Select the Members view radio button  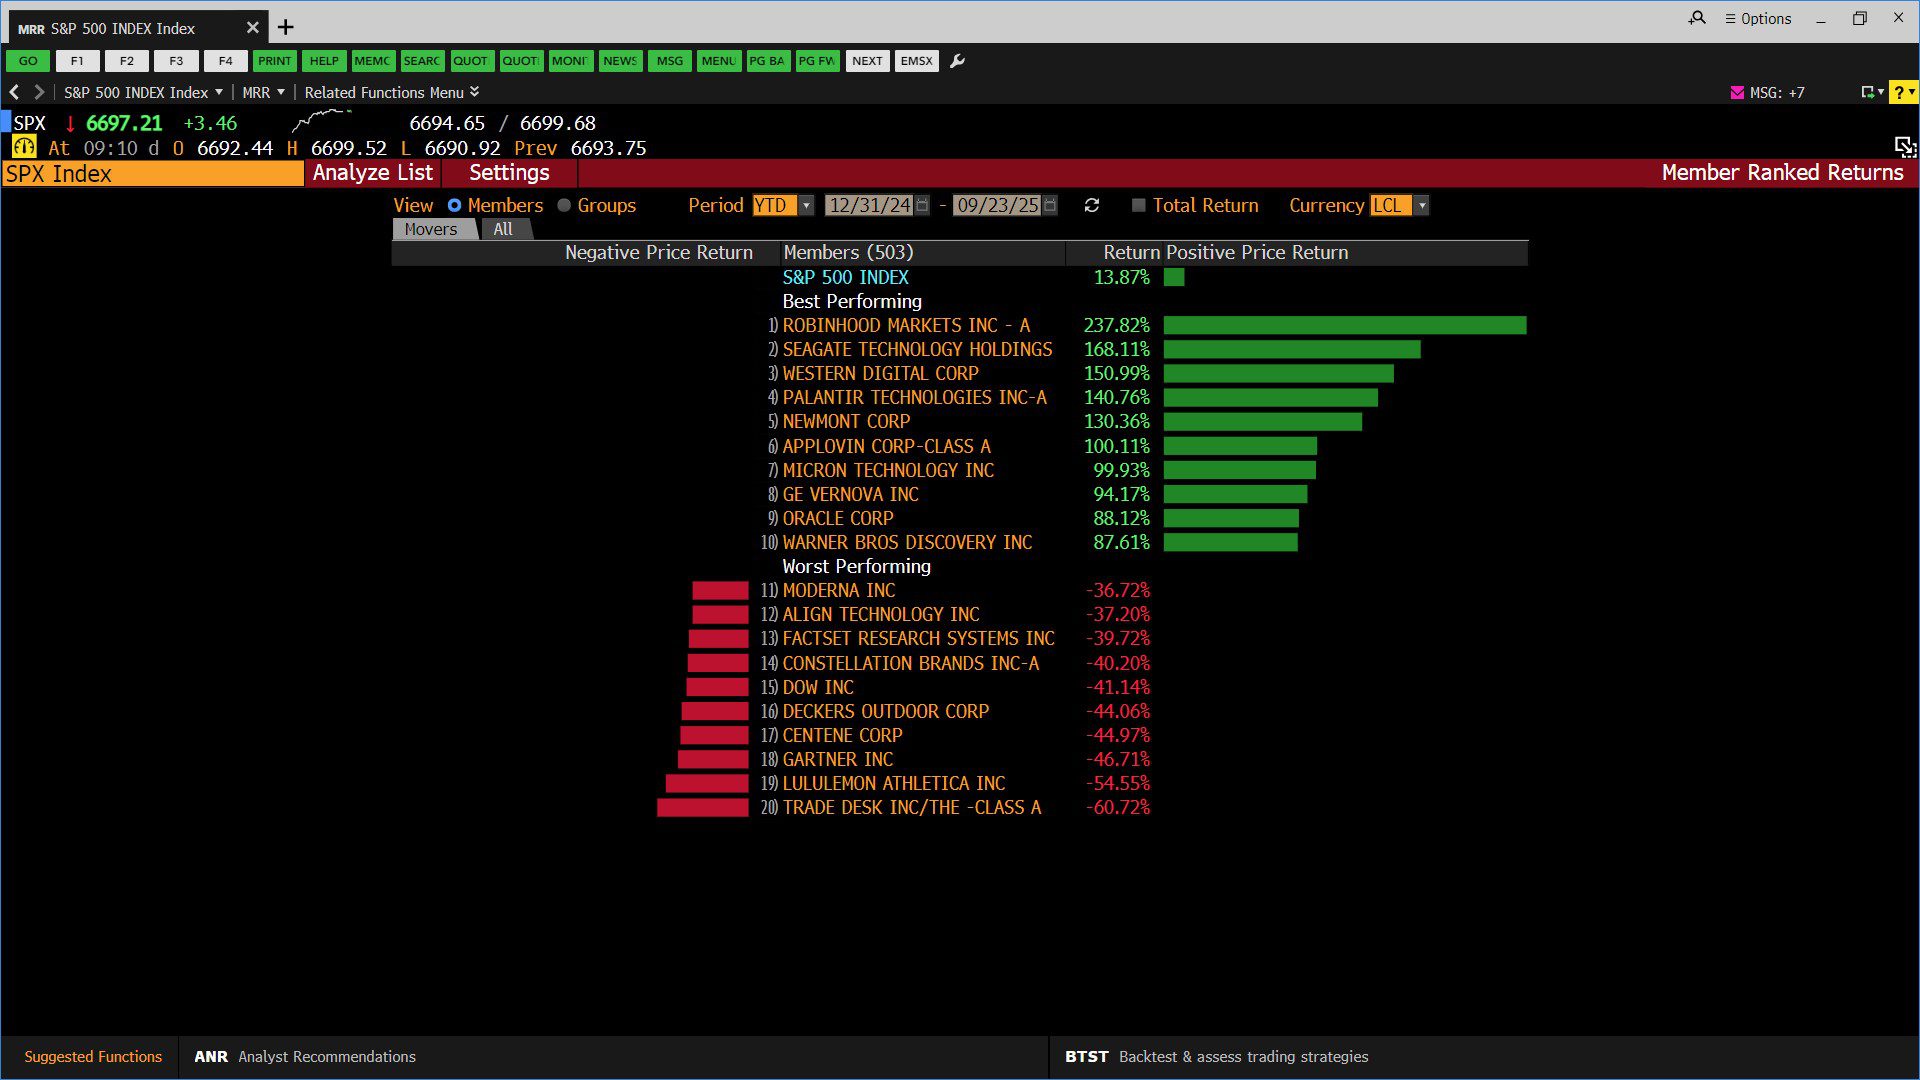point(455,205)
